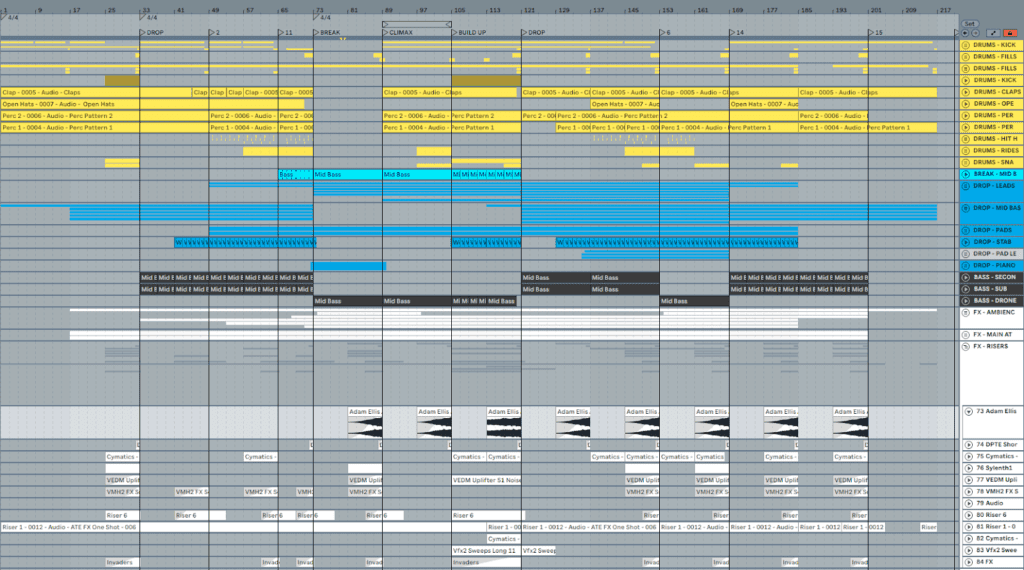1024x570 pixels.
Task: Select the Vfx2 Sweeps Long 11 clip
Action: tap(486, 550)
